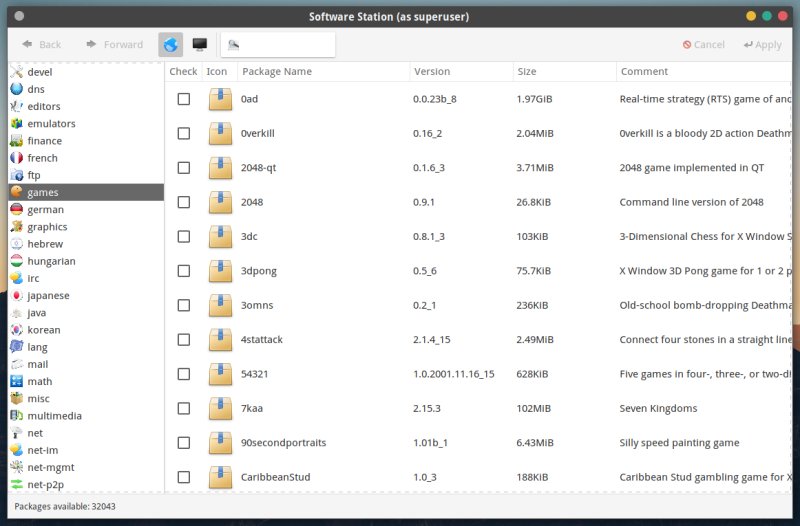The image size is (800, 526).
Task: Click the Cancel button
Action: click(x=704, y=45)
